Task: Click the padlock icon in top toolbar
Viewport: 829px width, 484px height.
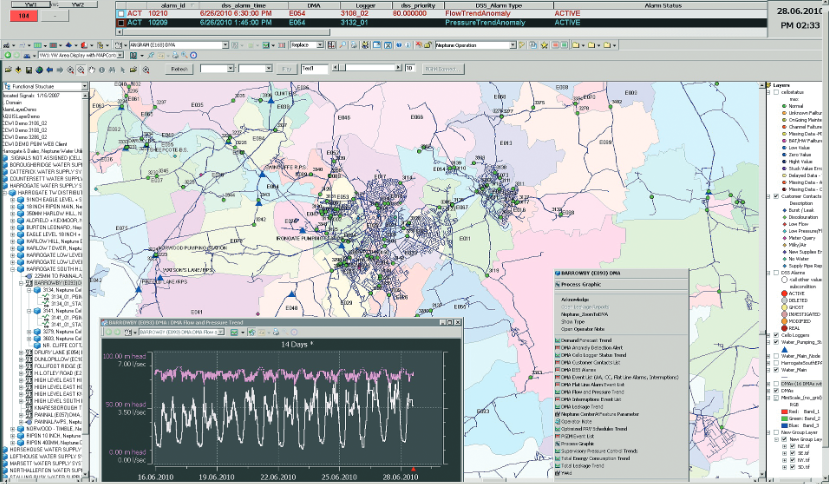Action: [x=428, y=45]
